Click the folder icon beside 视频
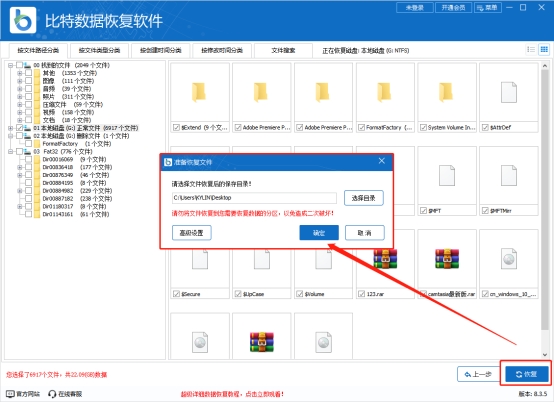The width and height of the screenshot is (554, 402). [x=37, y=112]
